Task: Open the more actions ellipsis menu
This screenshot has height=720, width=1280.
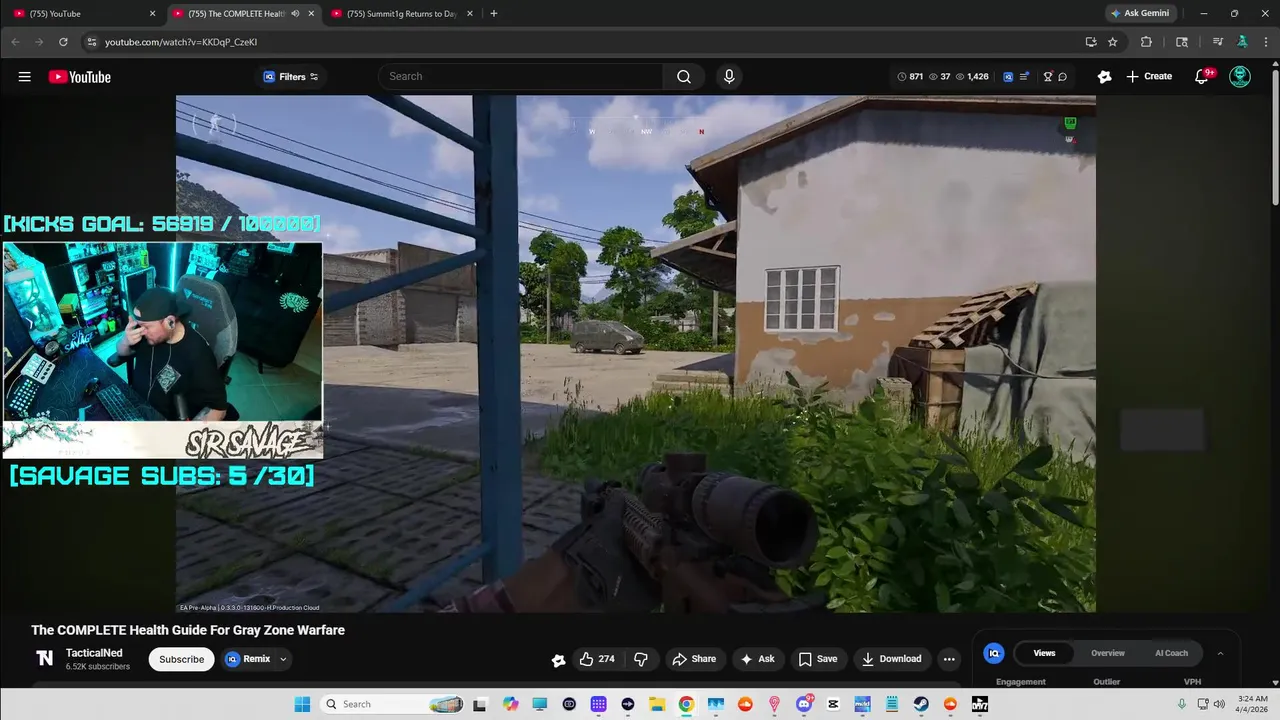Action: (x=949, y=659)
